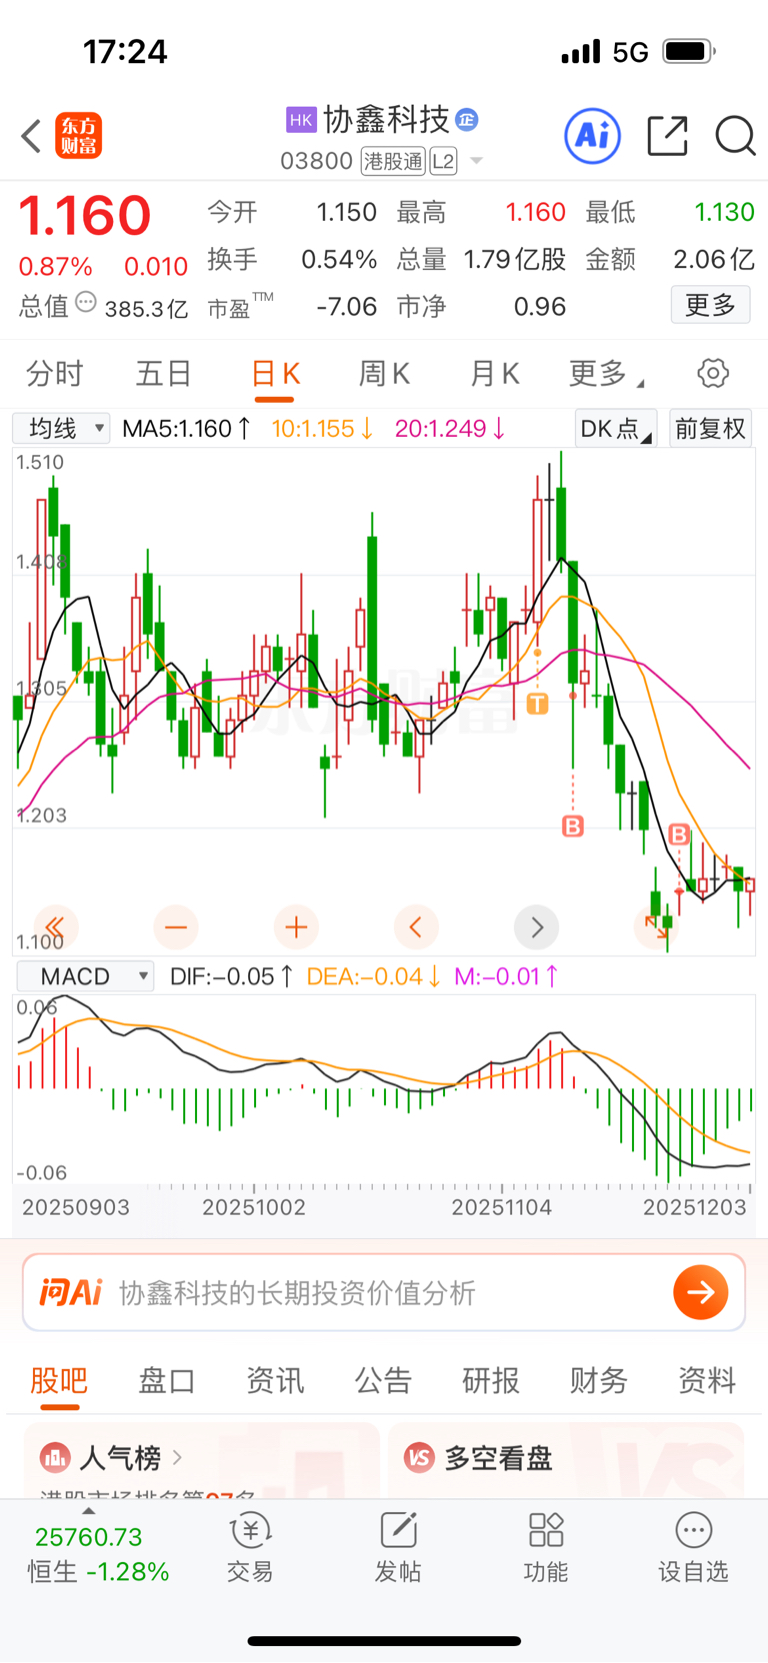This screenshot has height=1663, width=768.
Task: Tap the 20251104 date label
Action: tap(501, 1207)
